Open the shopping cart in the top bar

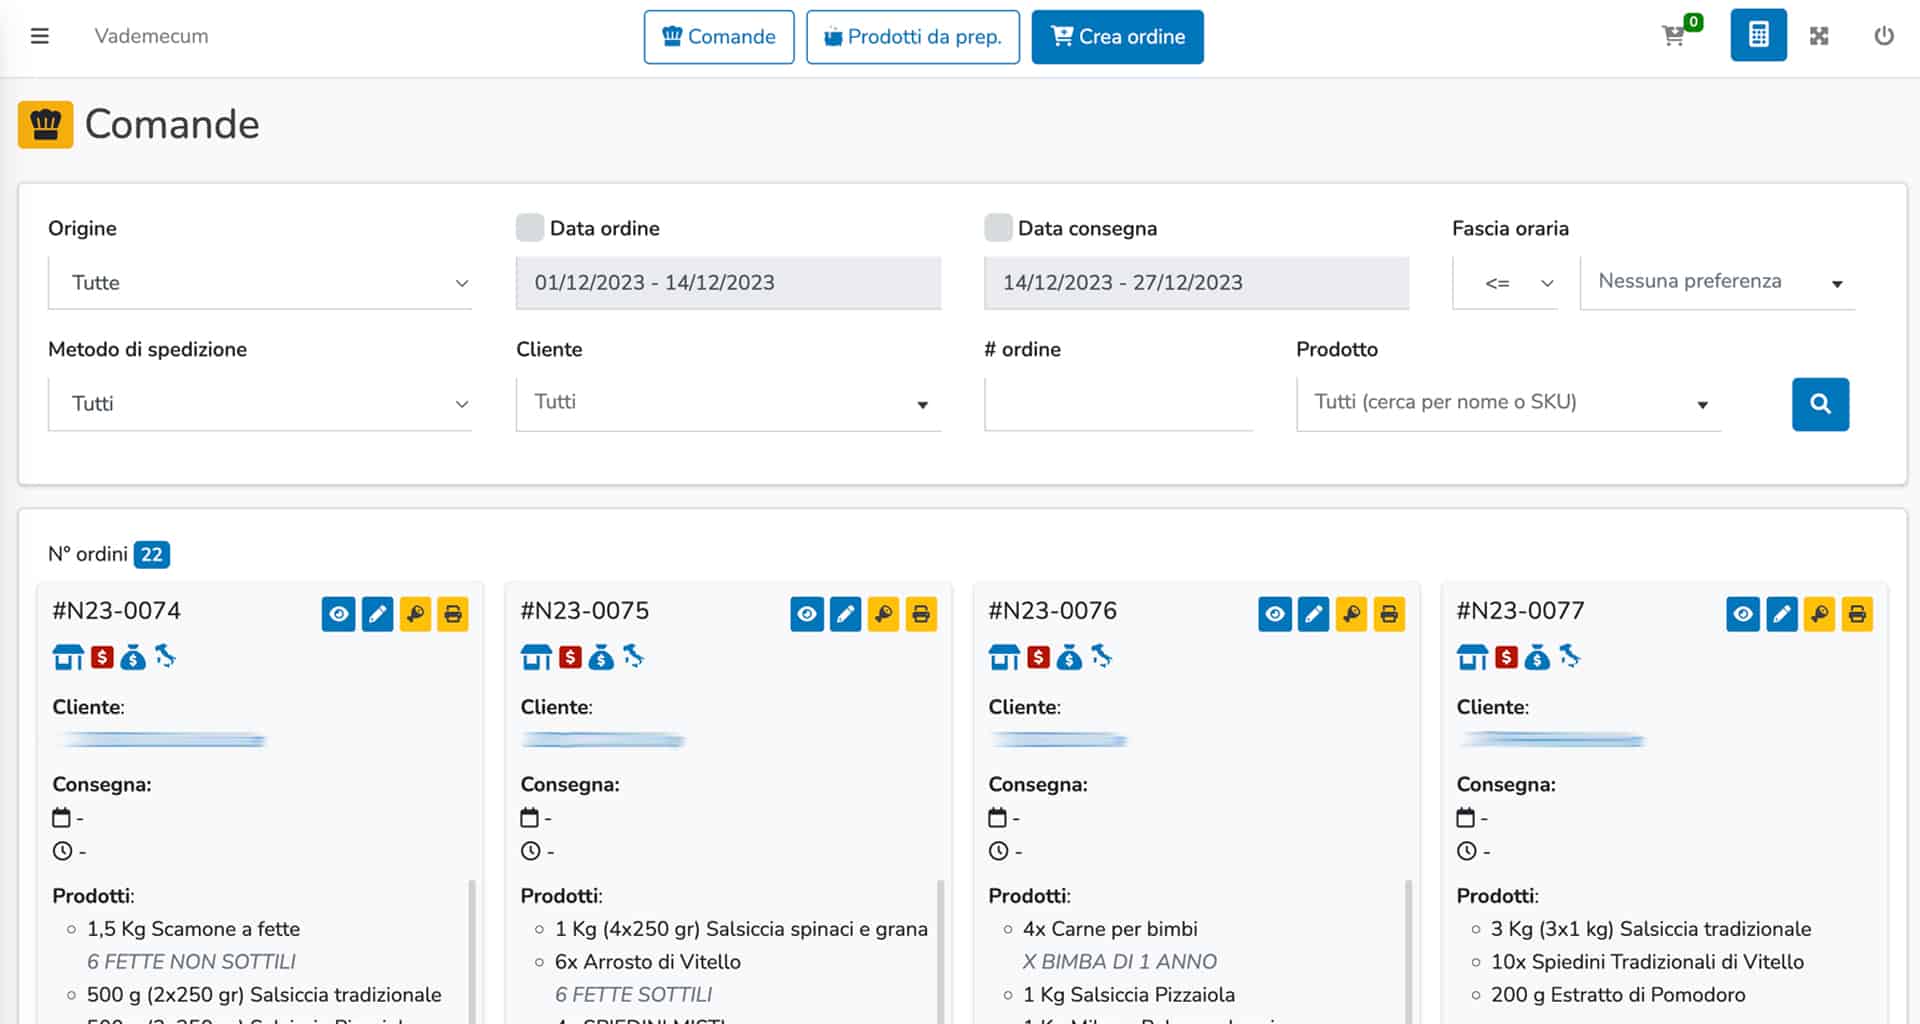1673,36
